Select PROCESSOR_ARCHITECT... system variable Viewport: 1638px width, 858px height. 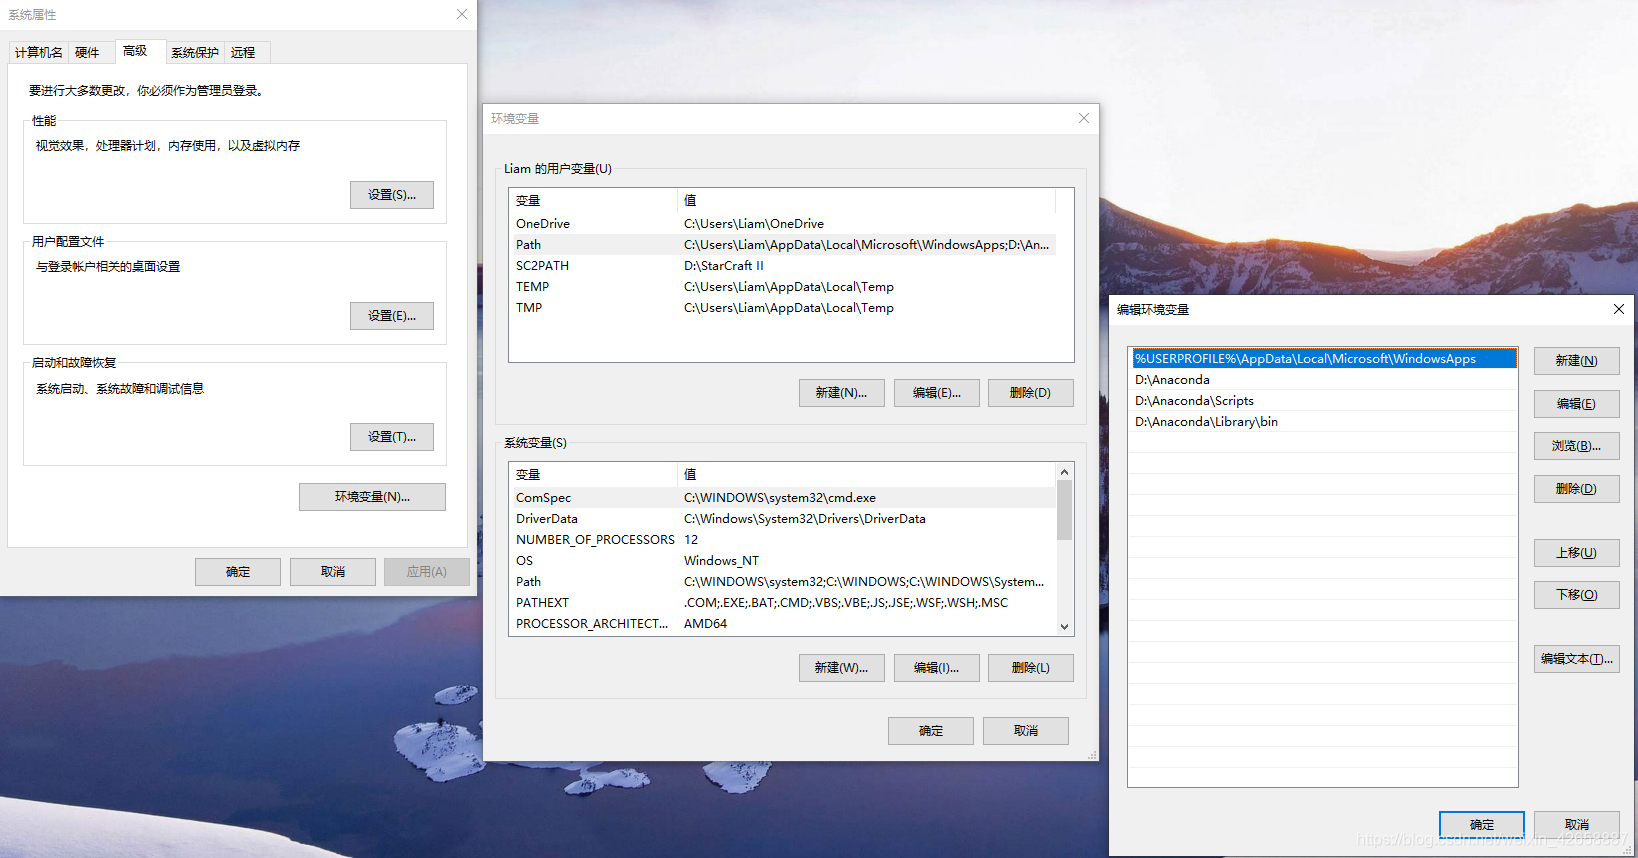click(783, 624)
